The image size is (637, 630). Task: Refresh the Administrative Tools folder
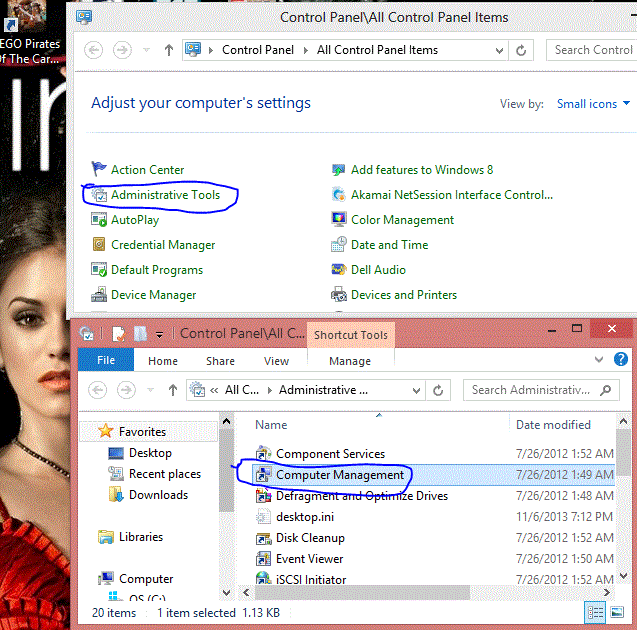(438, 391)
